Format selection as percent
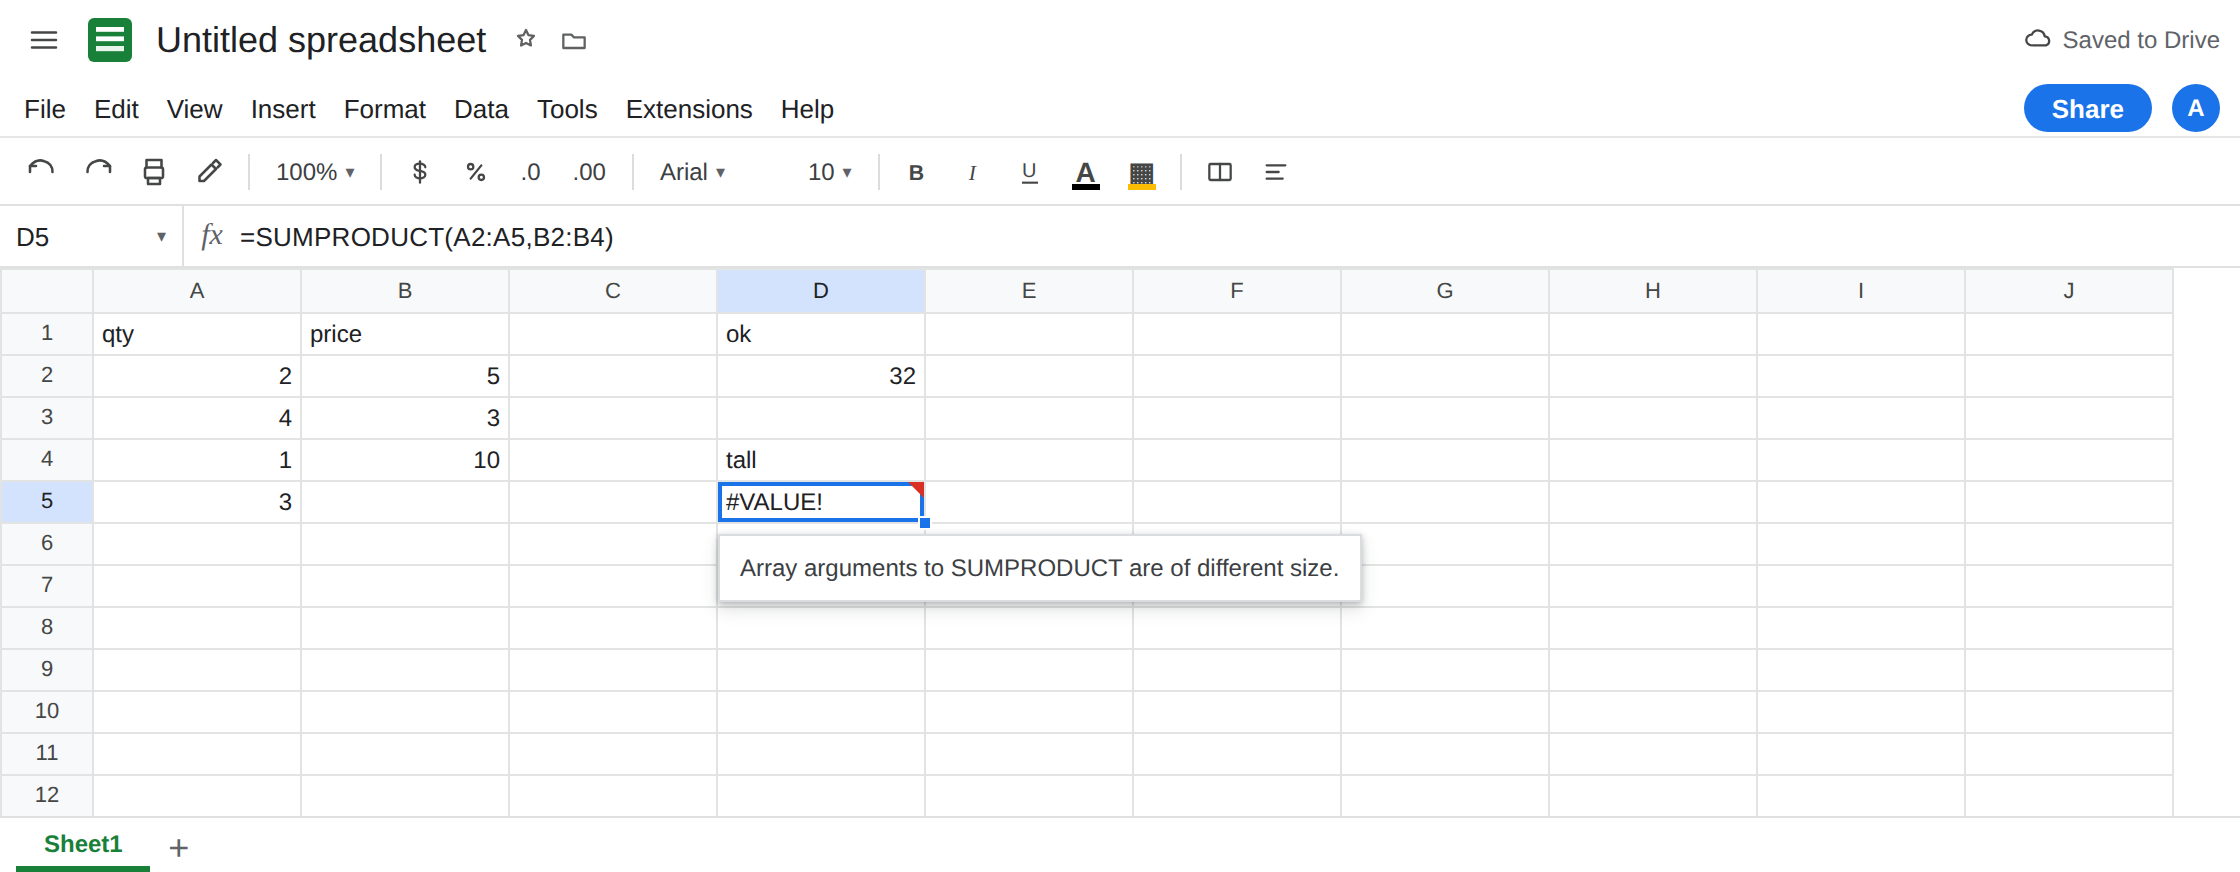Viewport: 2240px width, 872px height. pos(476,172)
